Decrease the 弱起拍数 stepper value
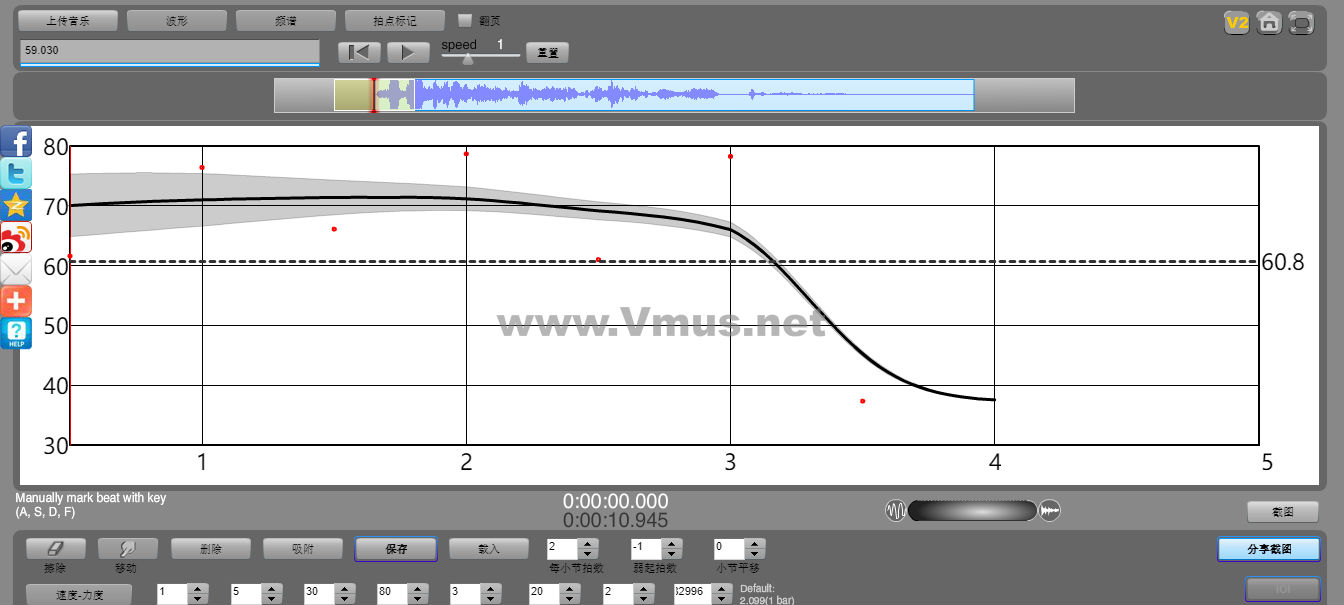 click(671, 554)
